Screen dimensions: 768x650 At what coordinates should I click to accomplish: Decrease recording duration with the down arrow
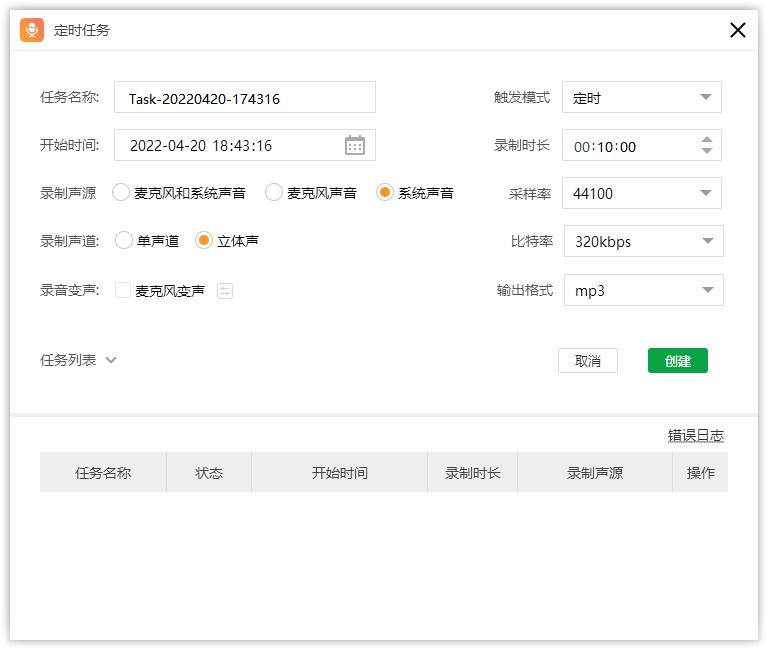click(x=707, y=152)
